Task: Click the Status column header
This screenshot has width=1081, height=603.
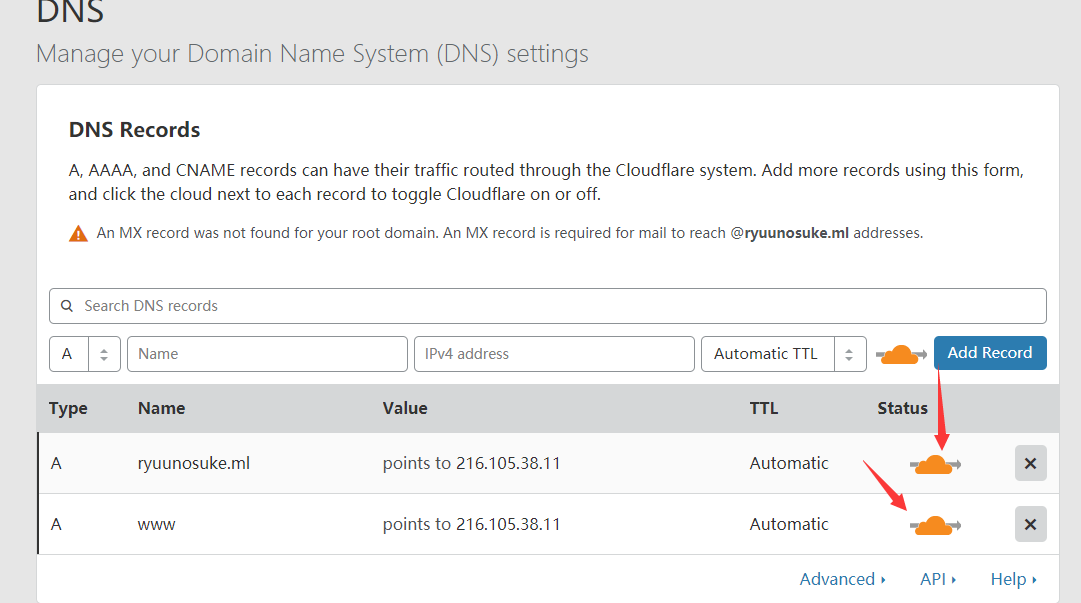Action: click(902, 409)
